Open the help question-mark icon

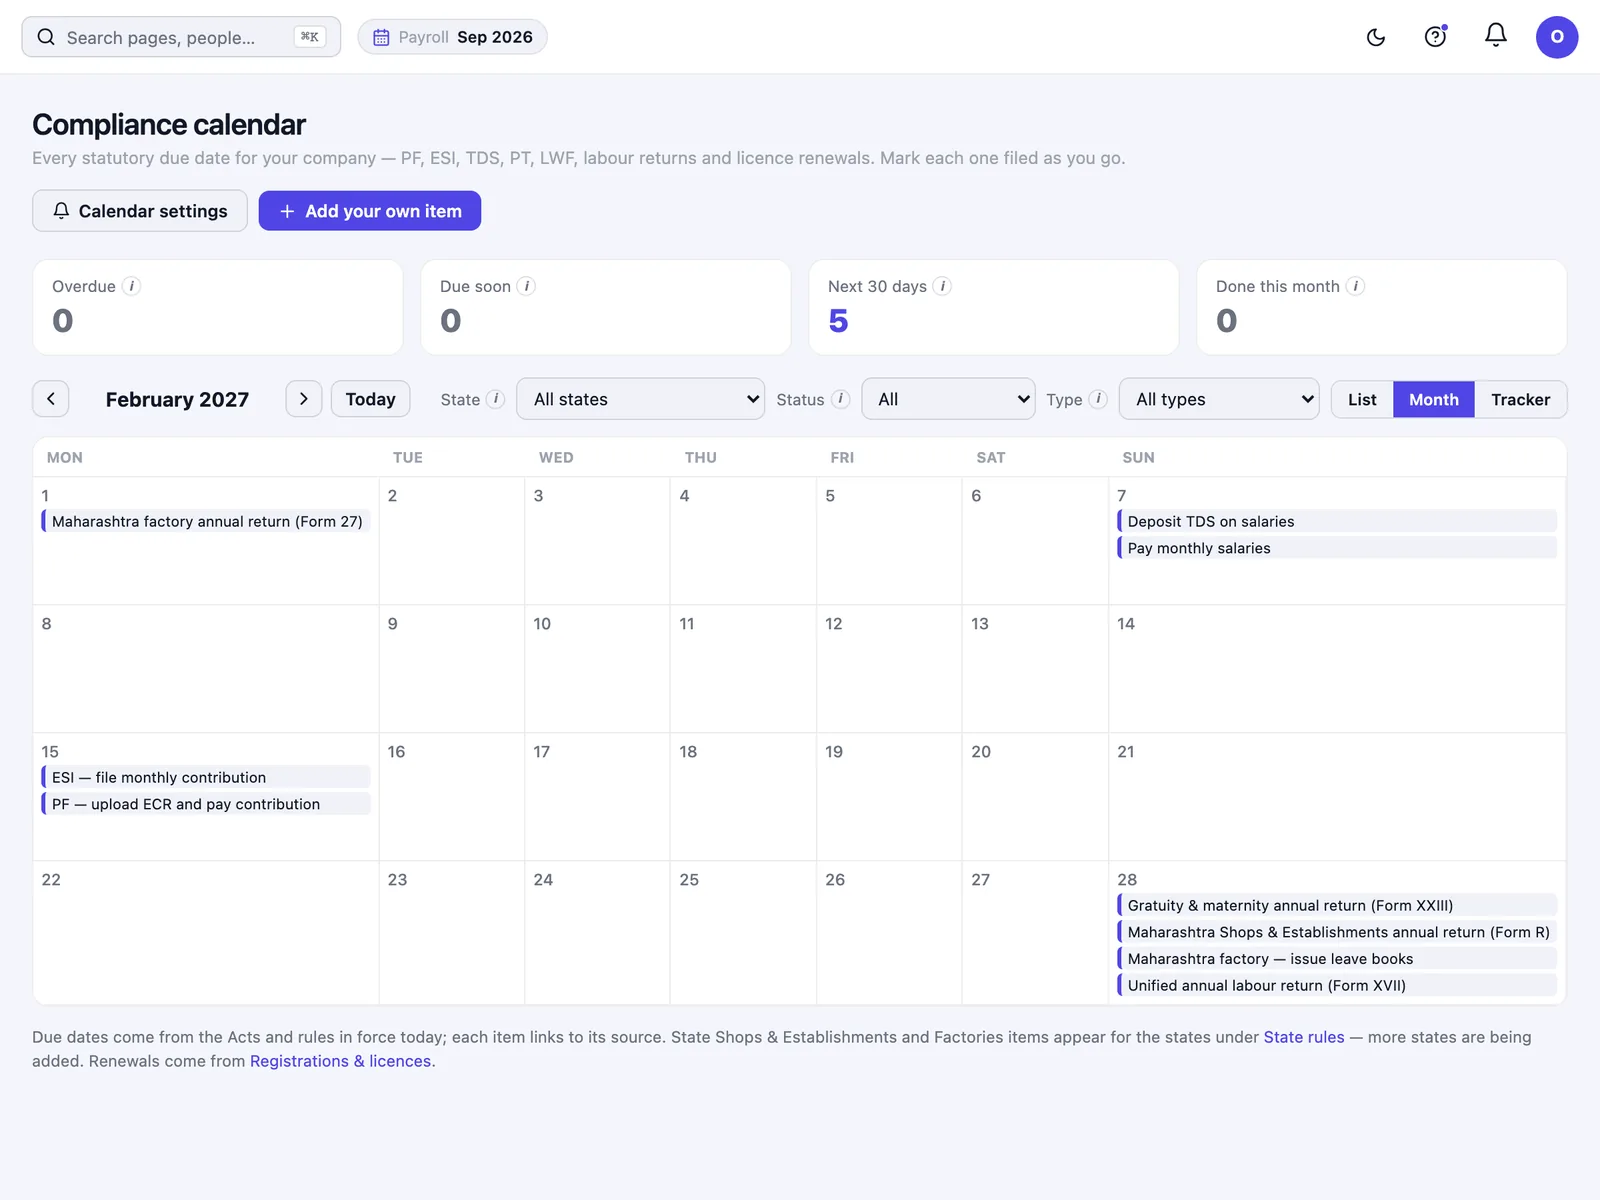click(x=1435, y=37)
